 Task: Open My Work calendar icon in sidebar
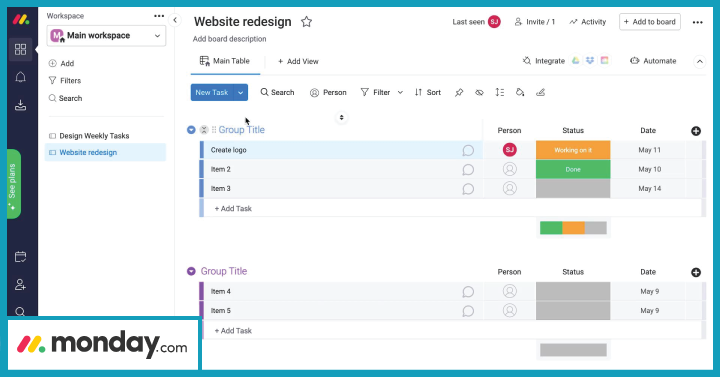20,257
